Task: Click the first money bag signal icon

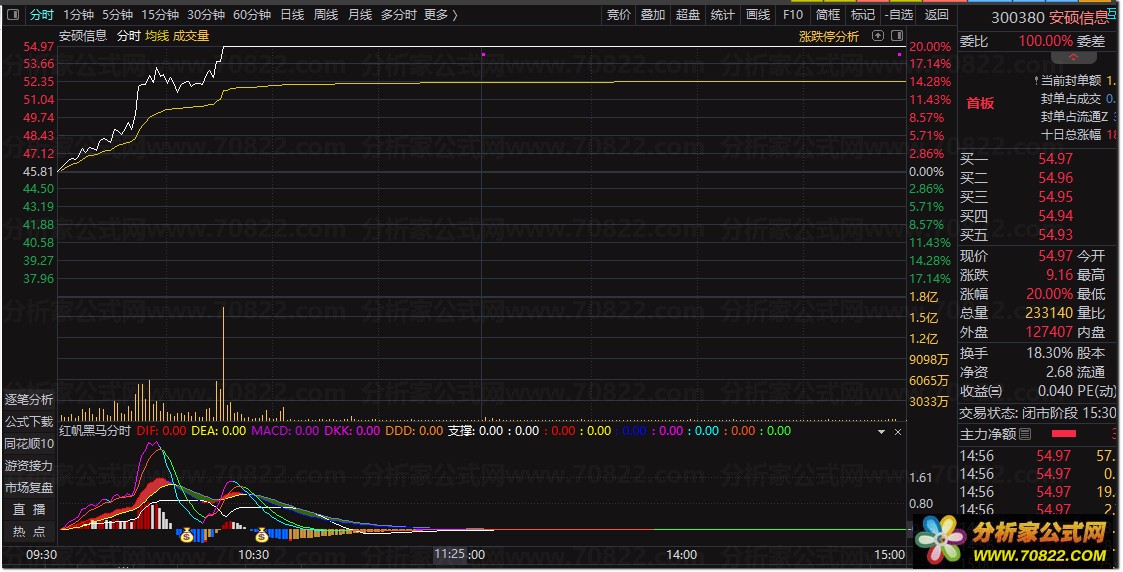Action: pyautogui.click(x=186, y=534)
